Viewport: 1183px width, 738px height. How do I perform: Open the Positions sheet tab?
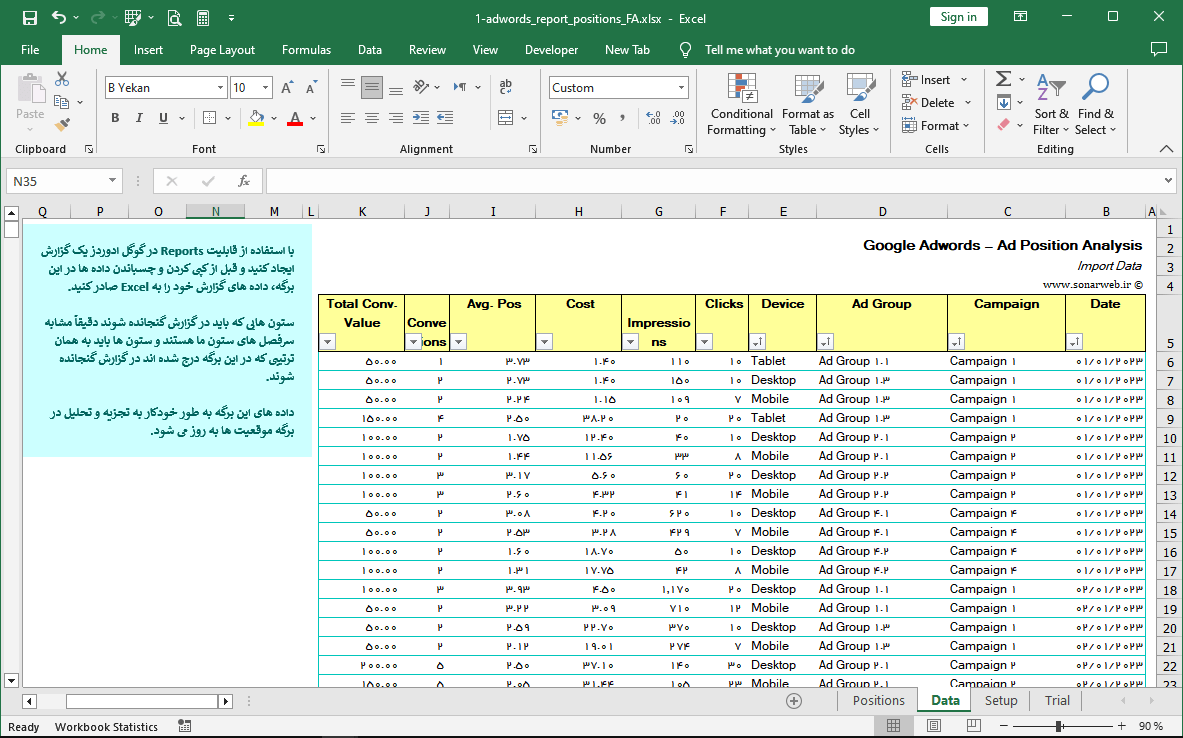[878, 700]
